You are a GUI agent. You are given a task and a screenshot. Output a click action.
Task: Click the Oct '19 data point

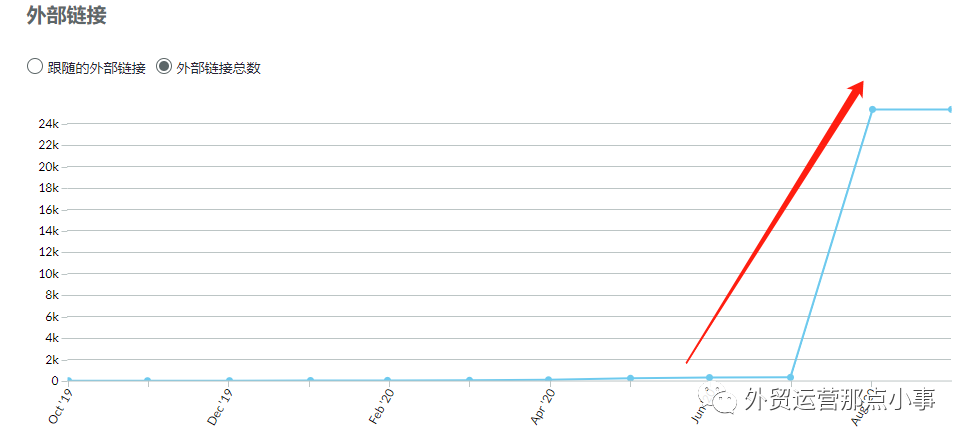(68, 380)
